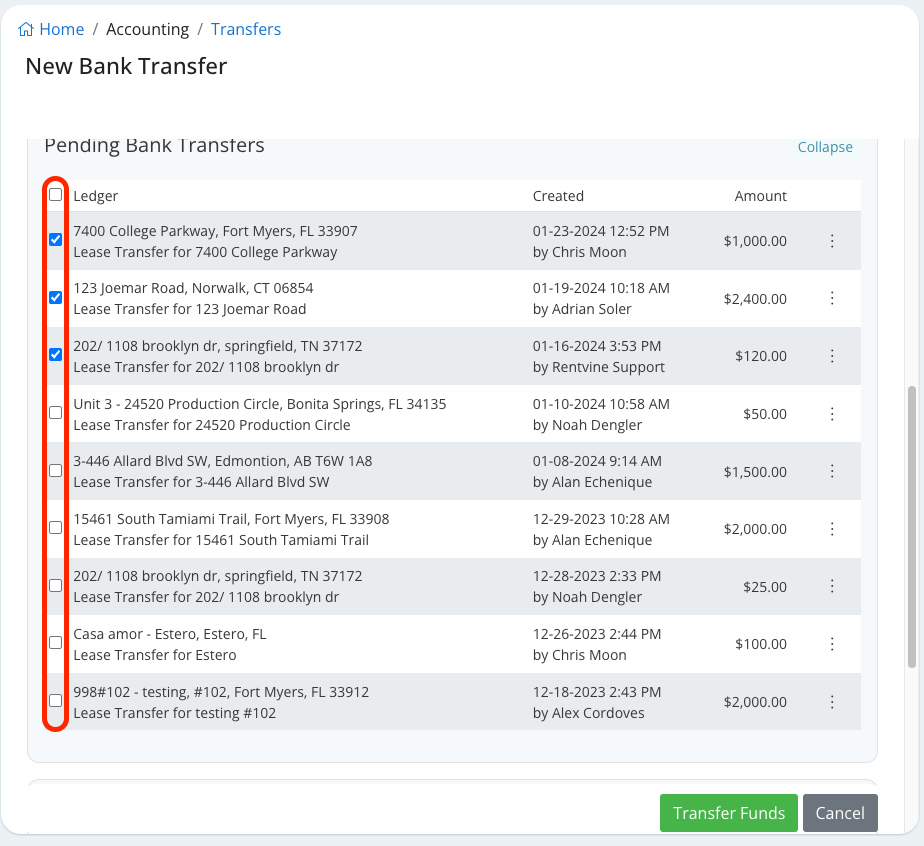Open the actions menu for the 998#102 testing transfer

coord(832,701)
